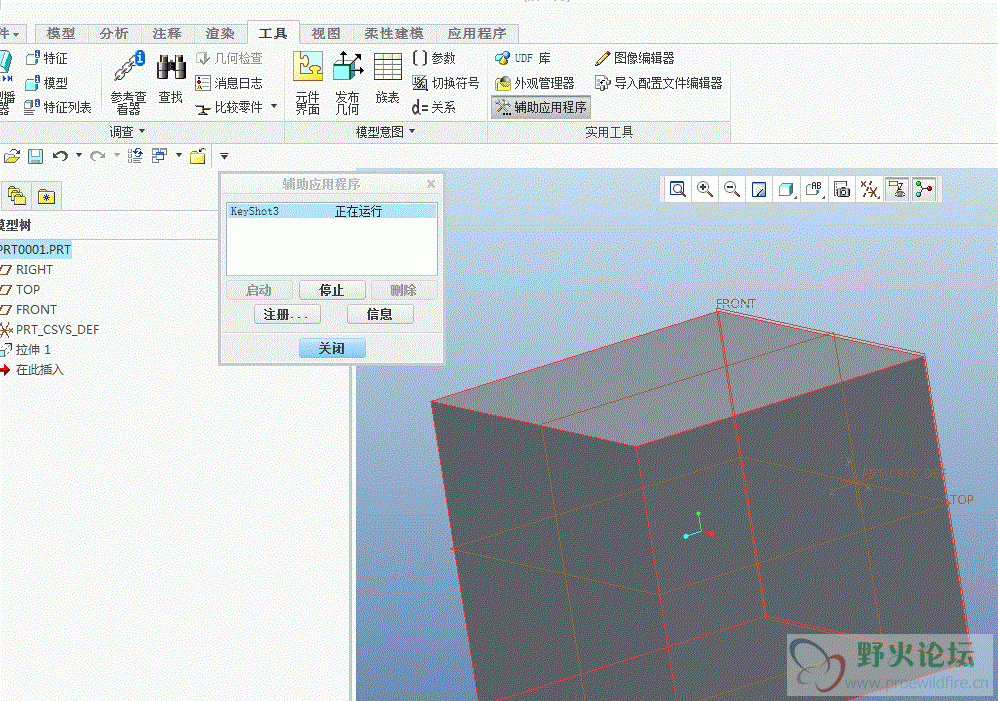The height and width of the screenshot is (701, 998).
Task: Open the 导入配置文件编辑器 import profile editor
Action: (x=659, y=83)
